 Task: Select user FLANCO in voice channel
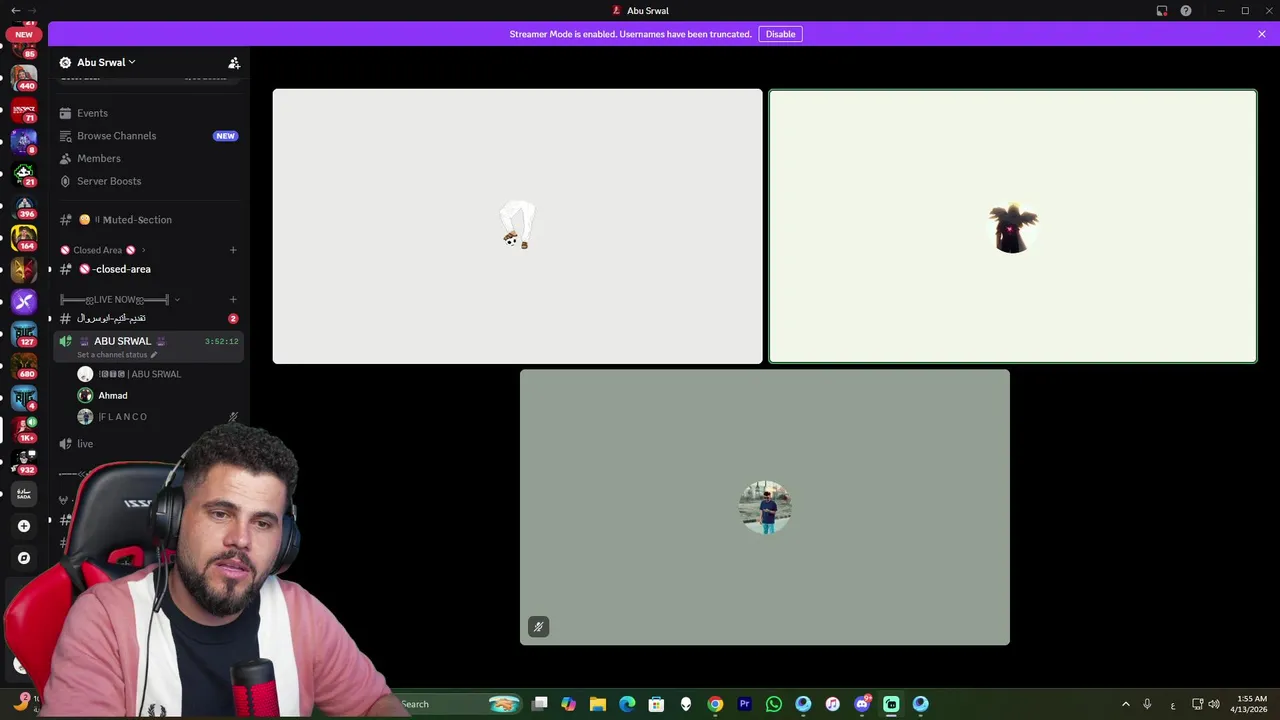click(159, 417)
